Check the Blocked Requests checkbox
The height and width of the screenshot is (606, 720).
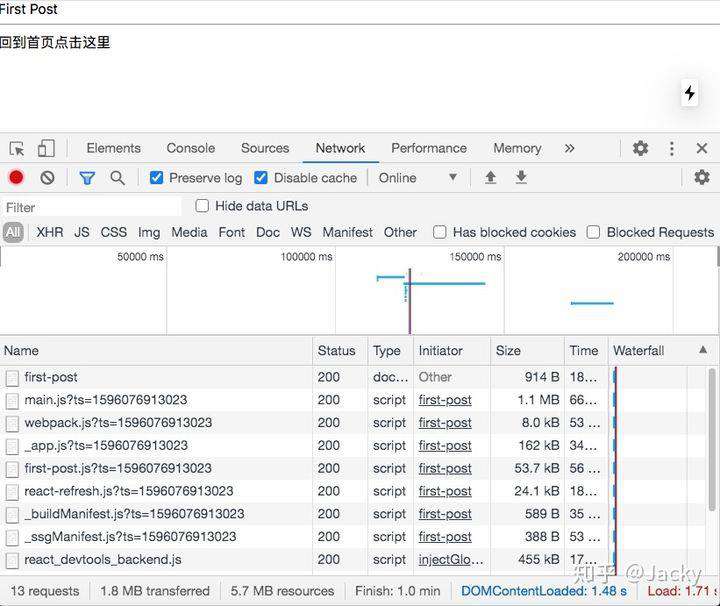coord(593,232)
